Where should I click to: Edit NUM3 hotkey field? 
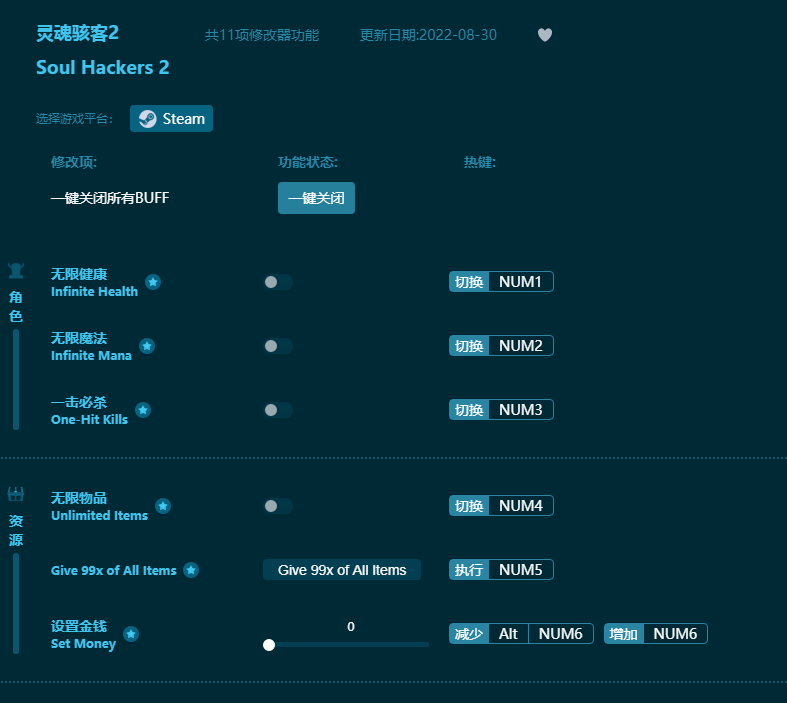coord(521,409)
